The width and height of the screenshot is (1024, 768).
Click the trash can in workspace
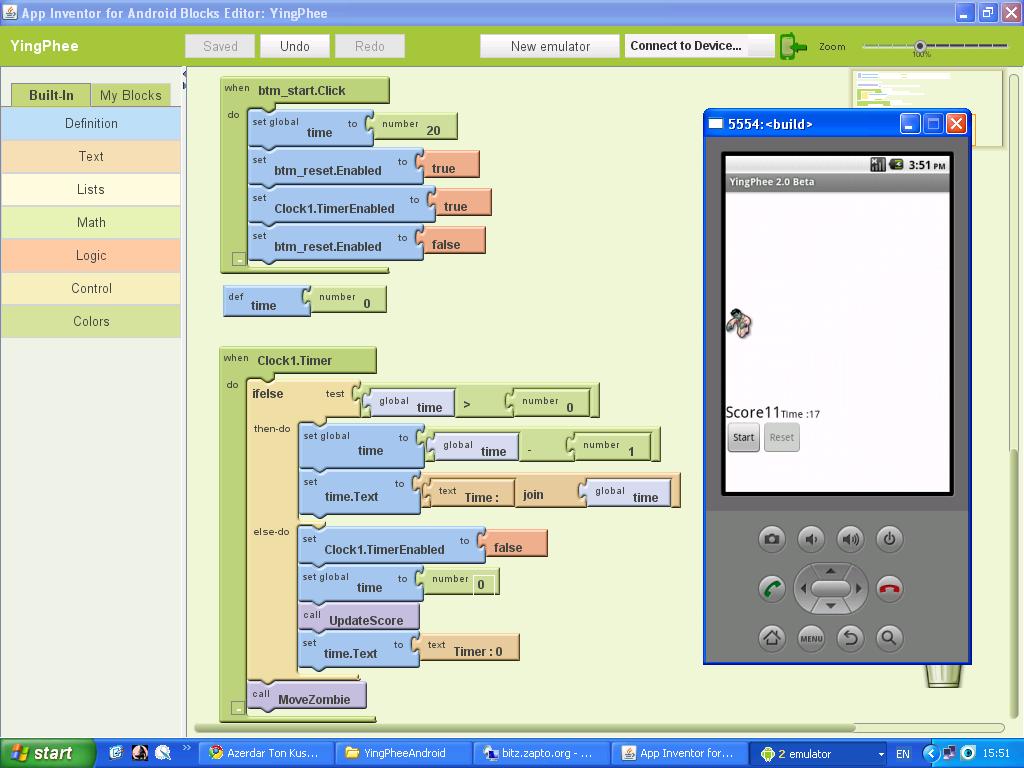(x=944, y=675)
